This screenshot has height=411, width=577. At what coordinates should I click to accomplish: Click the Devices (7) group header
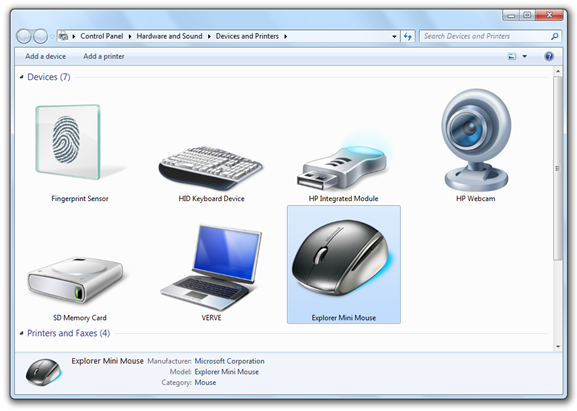pyautogui.click(x=49, y=77)
